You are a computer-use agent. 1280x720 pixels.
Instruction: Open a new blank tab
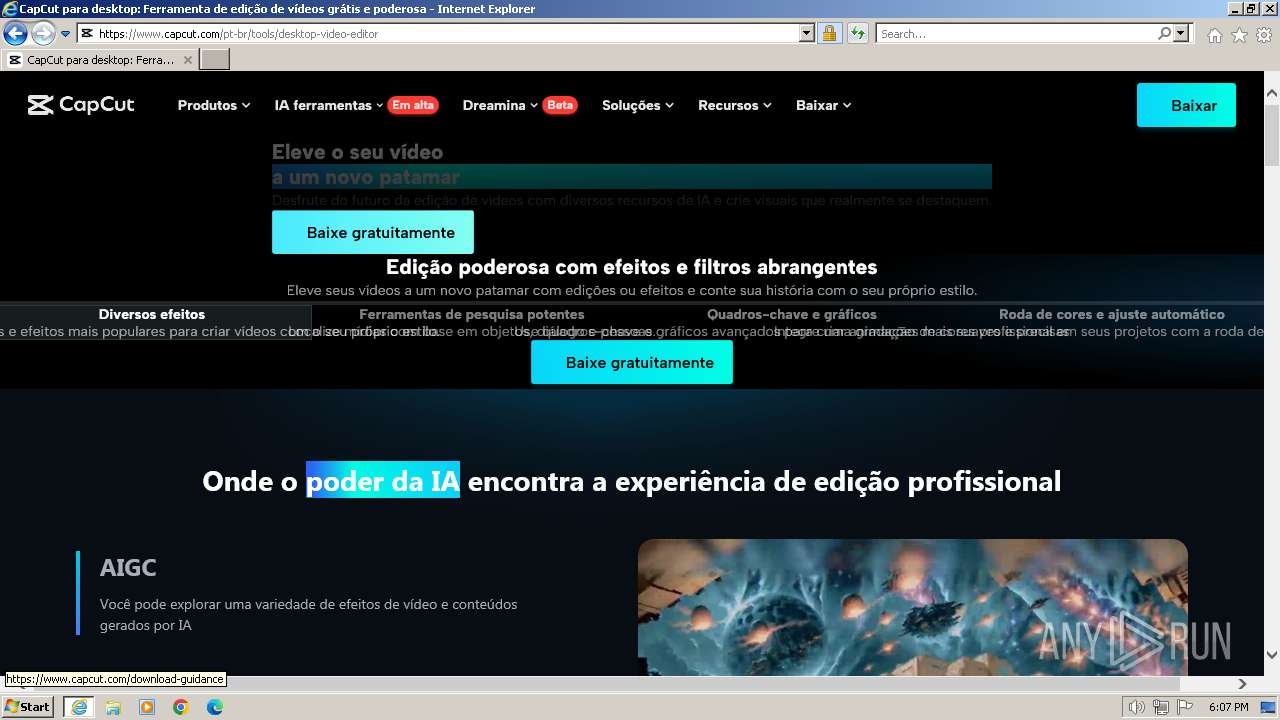pos(215,60)
